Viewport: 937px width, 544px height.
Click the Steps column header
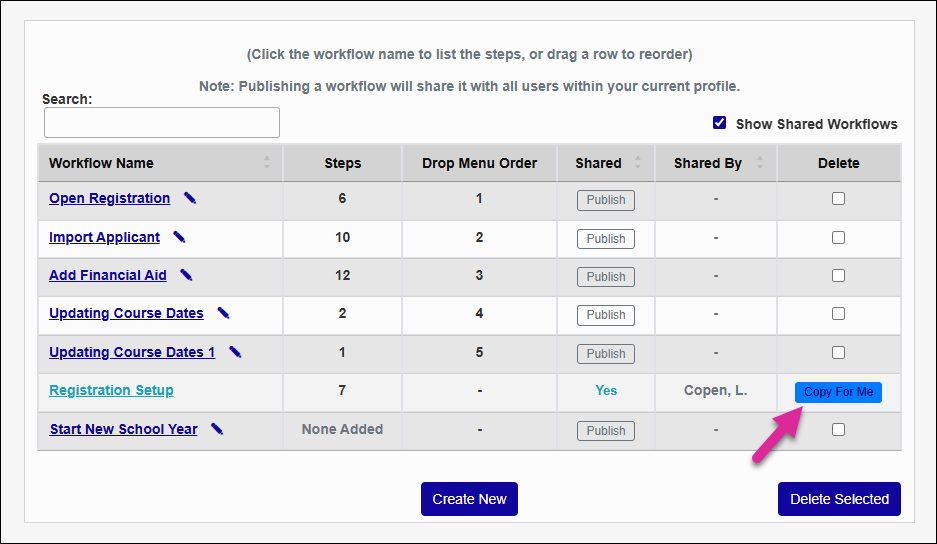point(342,163)
